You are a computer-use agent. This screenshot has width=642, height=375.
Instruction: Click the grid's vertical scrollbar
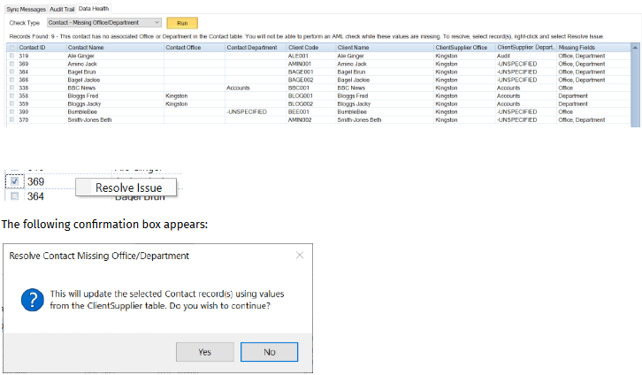click(x=635, y=85)
